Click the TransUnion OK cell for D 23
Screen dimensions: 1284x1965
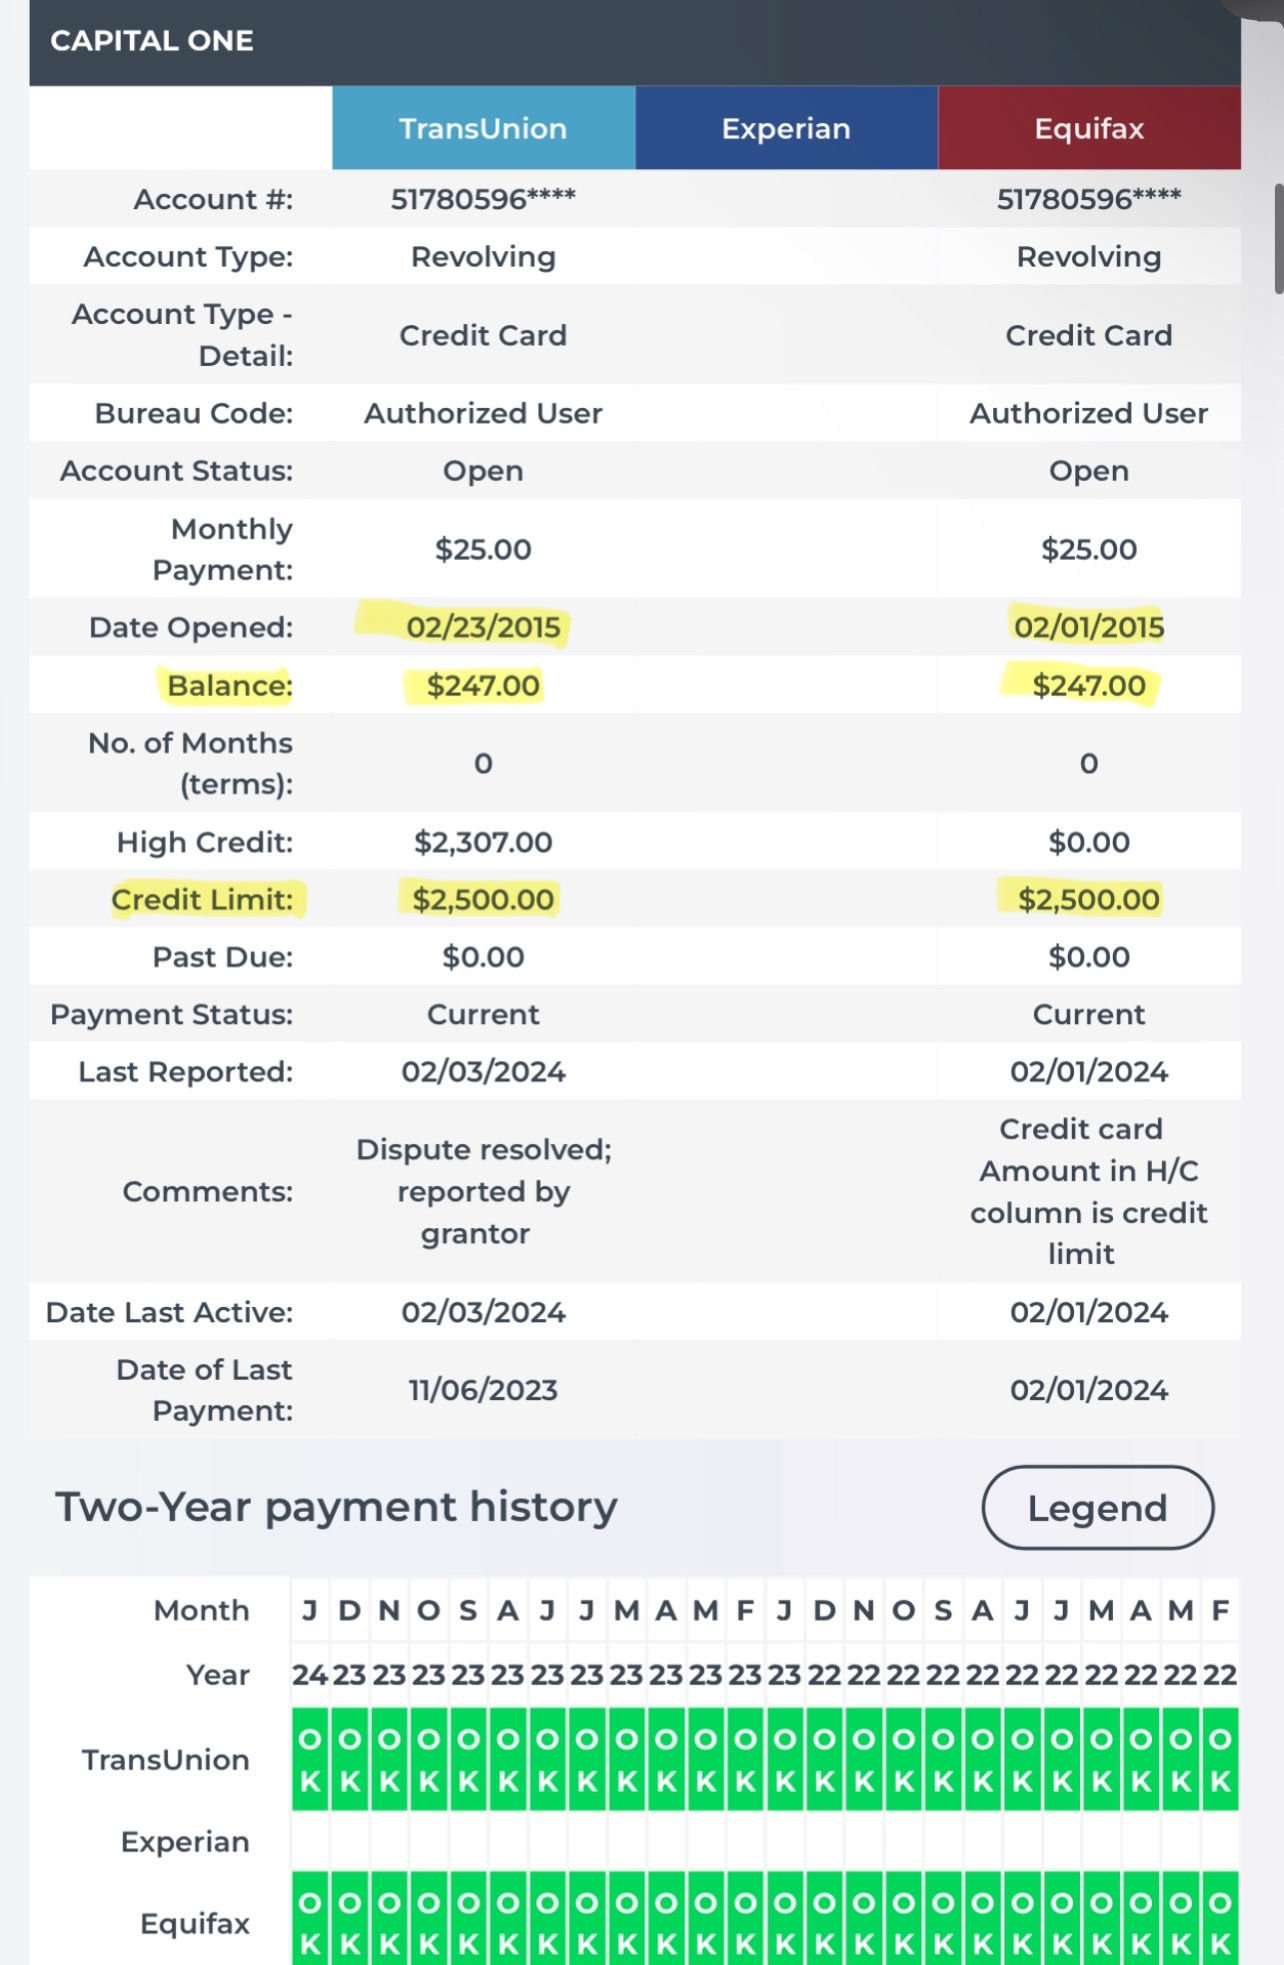coord(350,1760)
